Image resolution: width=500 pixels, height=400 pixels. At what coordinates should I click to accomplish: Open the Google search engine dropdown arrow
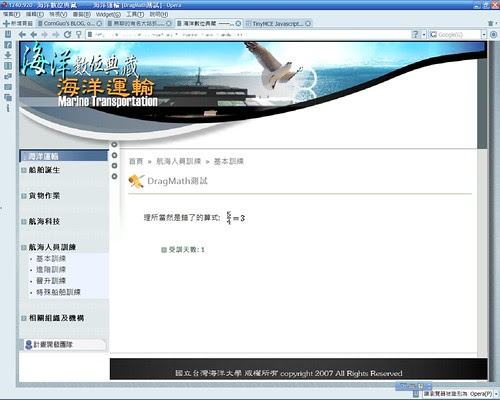point(484,34)
